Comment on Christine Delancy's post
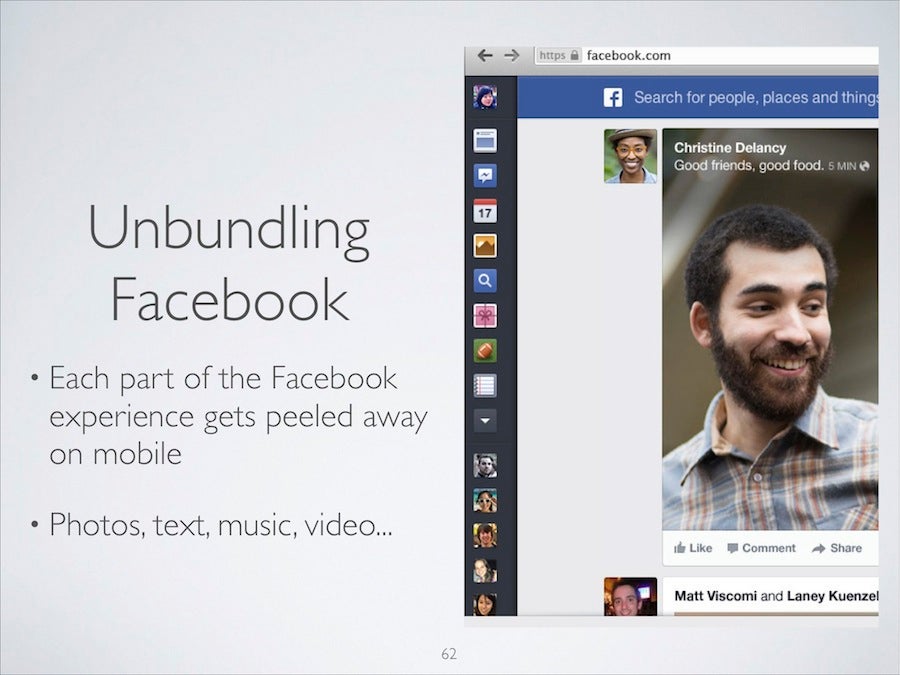 pos(761,548)
